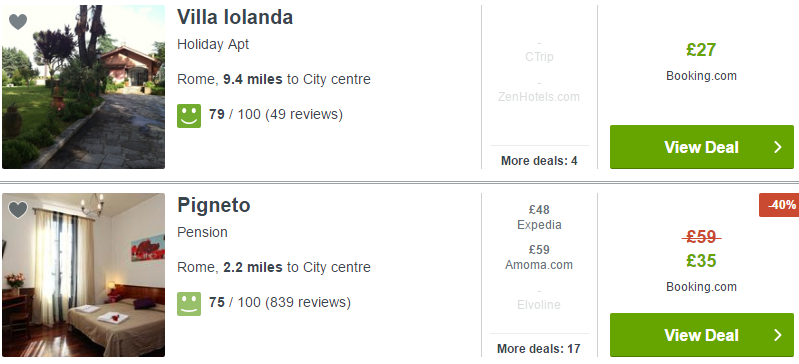View the Villa Iolanda garden photo

(84, 87)
